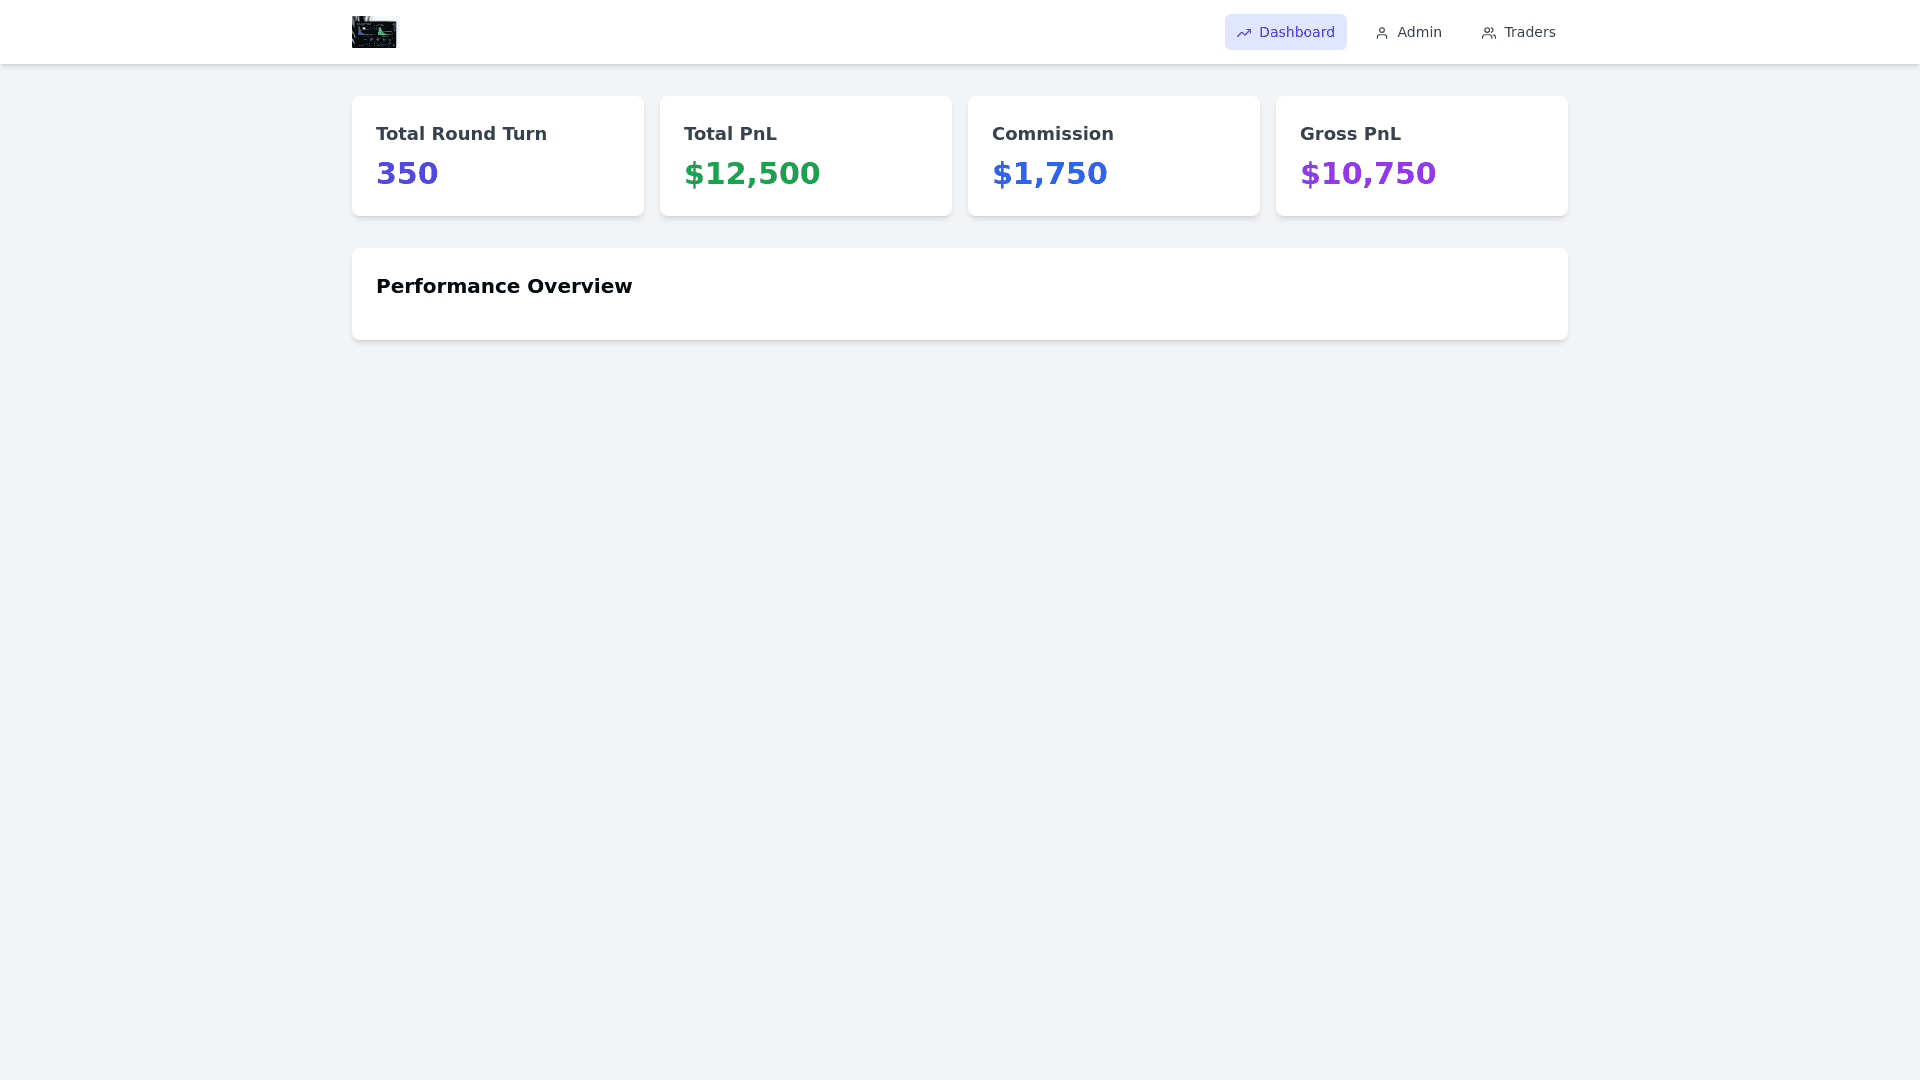Click the trading logo image
This screenshot has height=1080, width=1920.
374,32
